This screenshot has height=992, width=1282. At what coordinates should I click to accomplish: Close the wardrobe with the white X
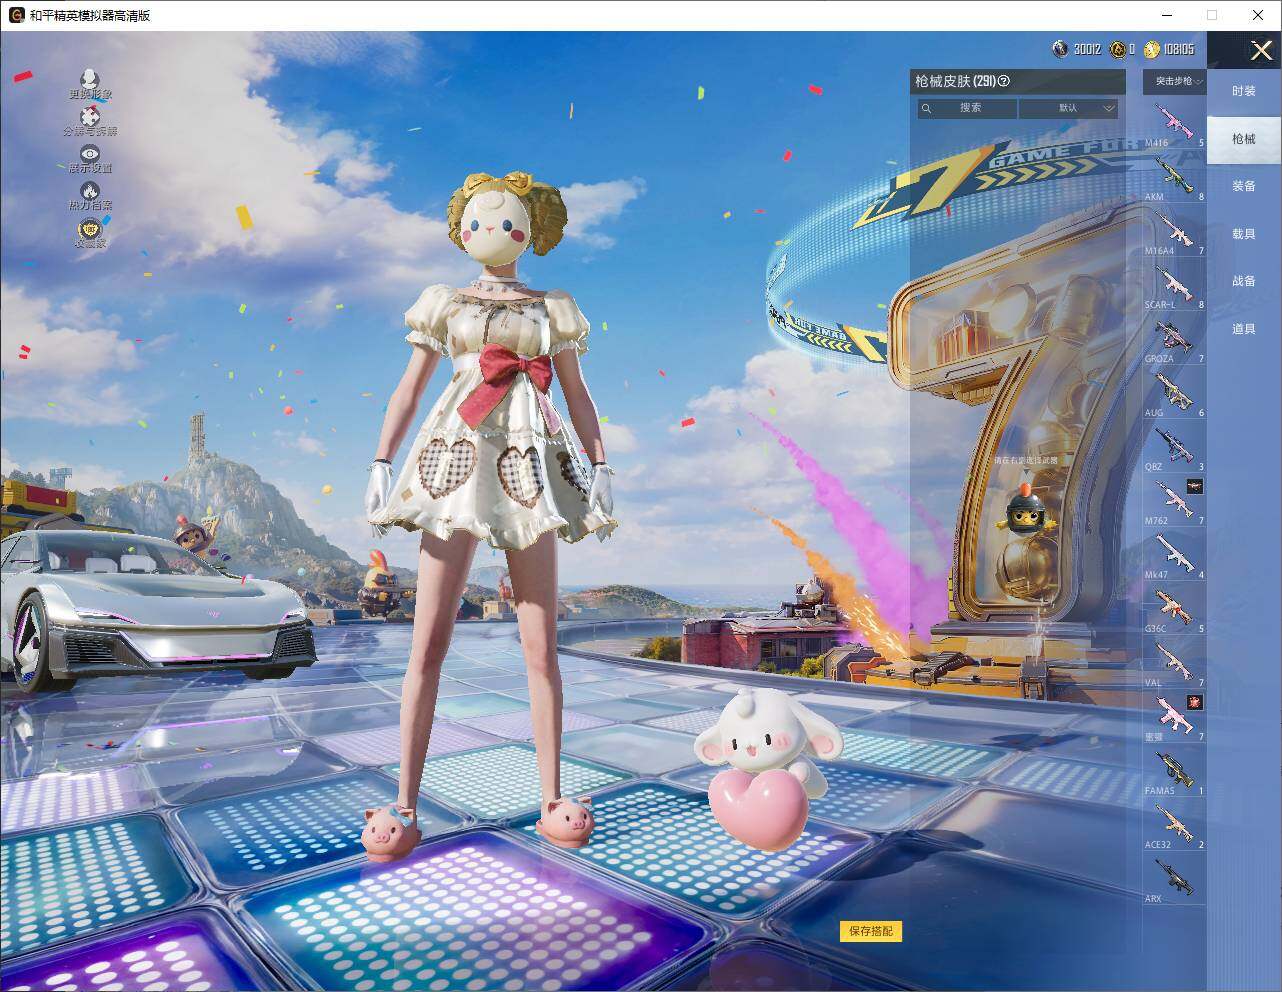coord(1262,50)
